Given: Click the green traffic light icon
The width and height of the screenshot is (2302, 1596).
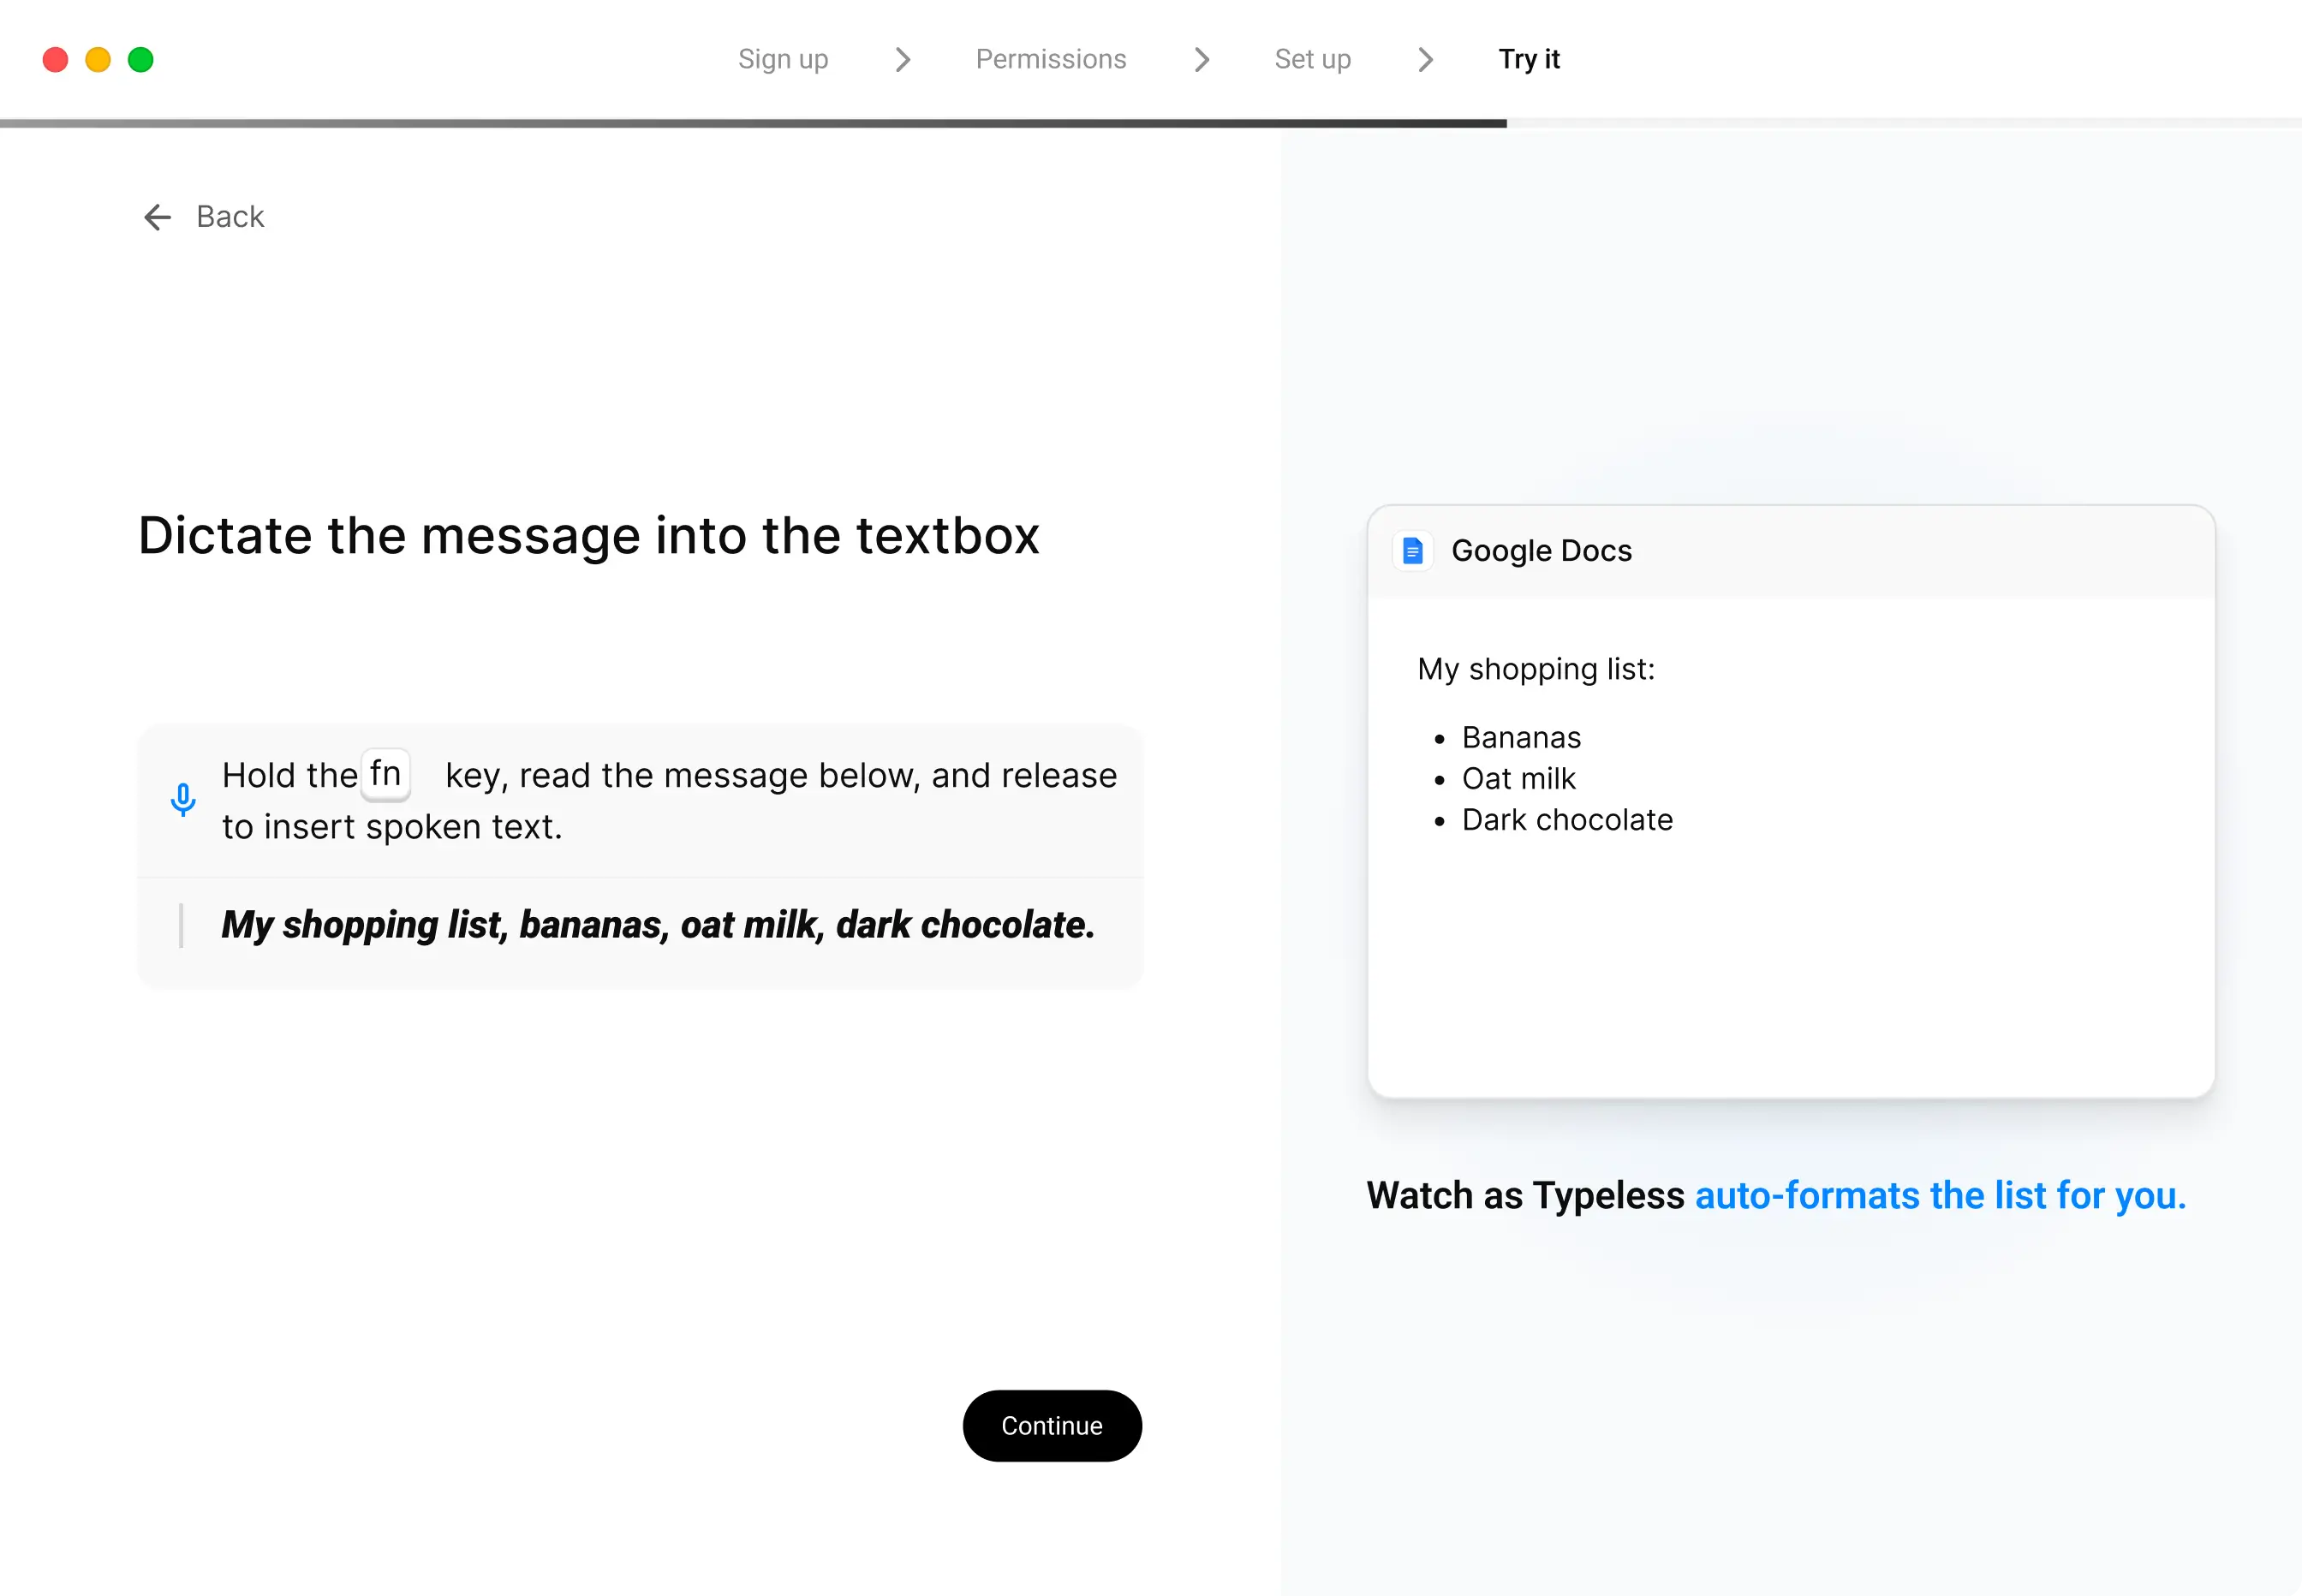Looking at the screenshot, I should point(141,59).
